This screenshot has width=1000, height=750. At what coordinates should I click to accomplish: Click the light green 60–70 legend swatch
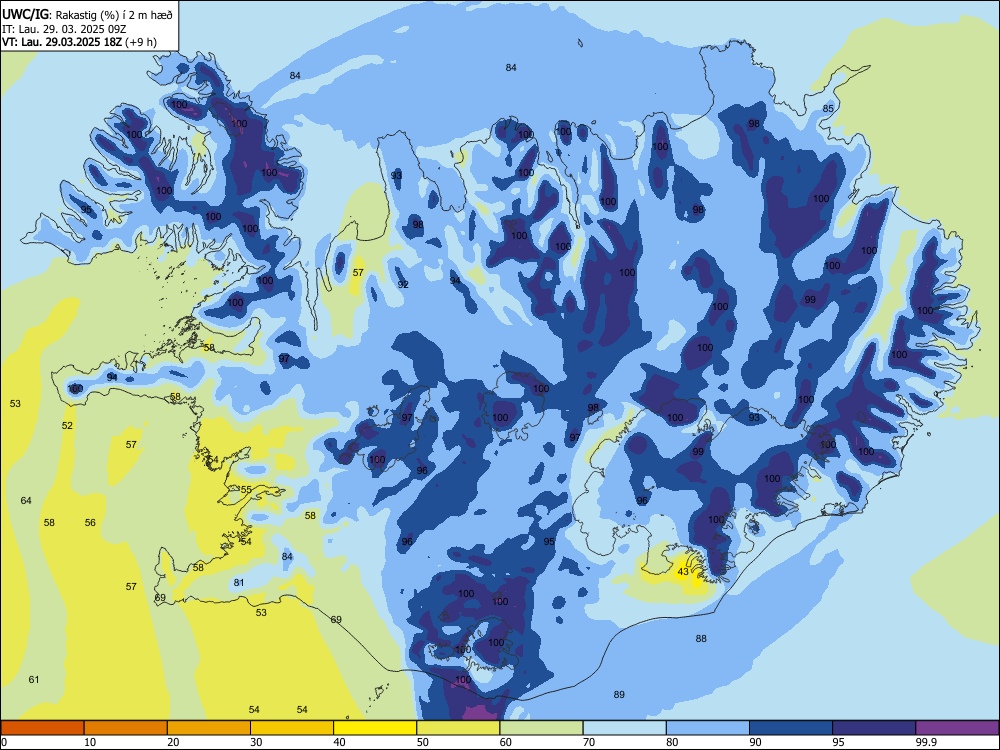(x=541, y=728)
